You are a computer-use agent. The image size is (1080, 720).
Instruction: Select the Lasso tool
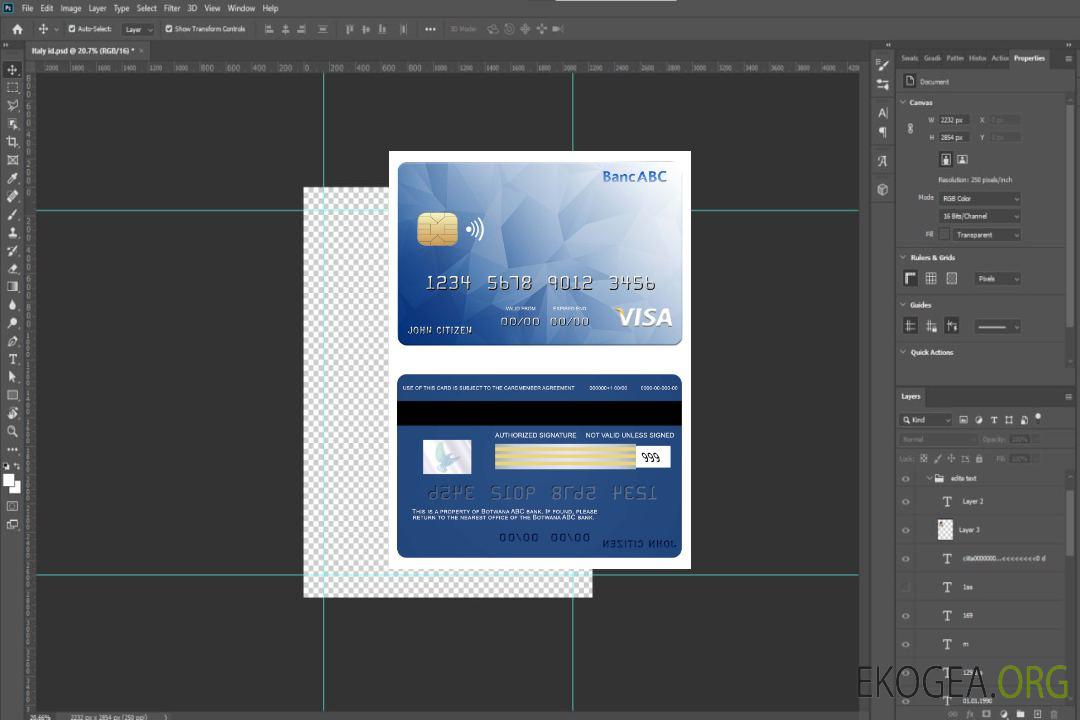pos(12,105)
